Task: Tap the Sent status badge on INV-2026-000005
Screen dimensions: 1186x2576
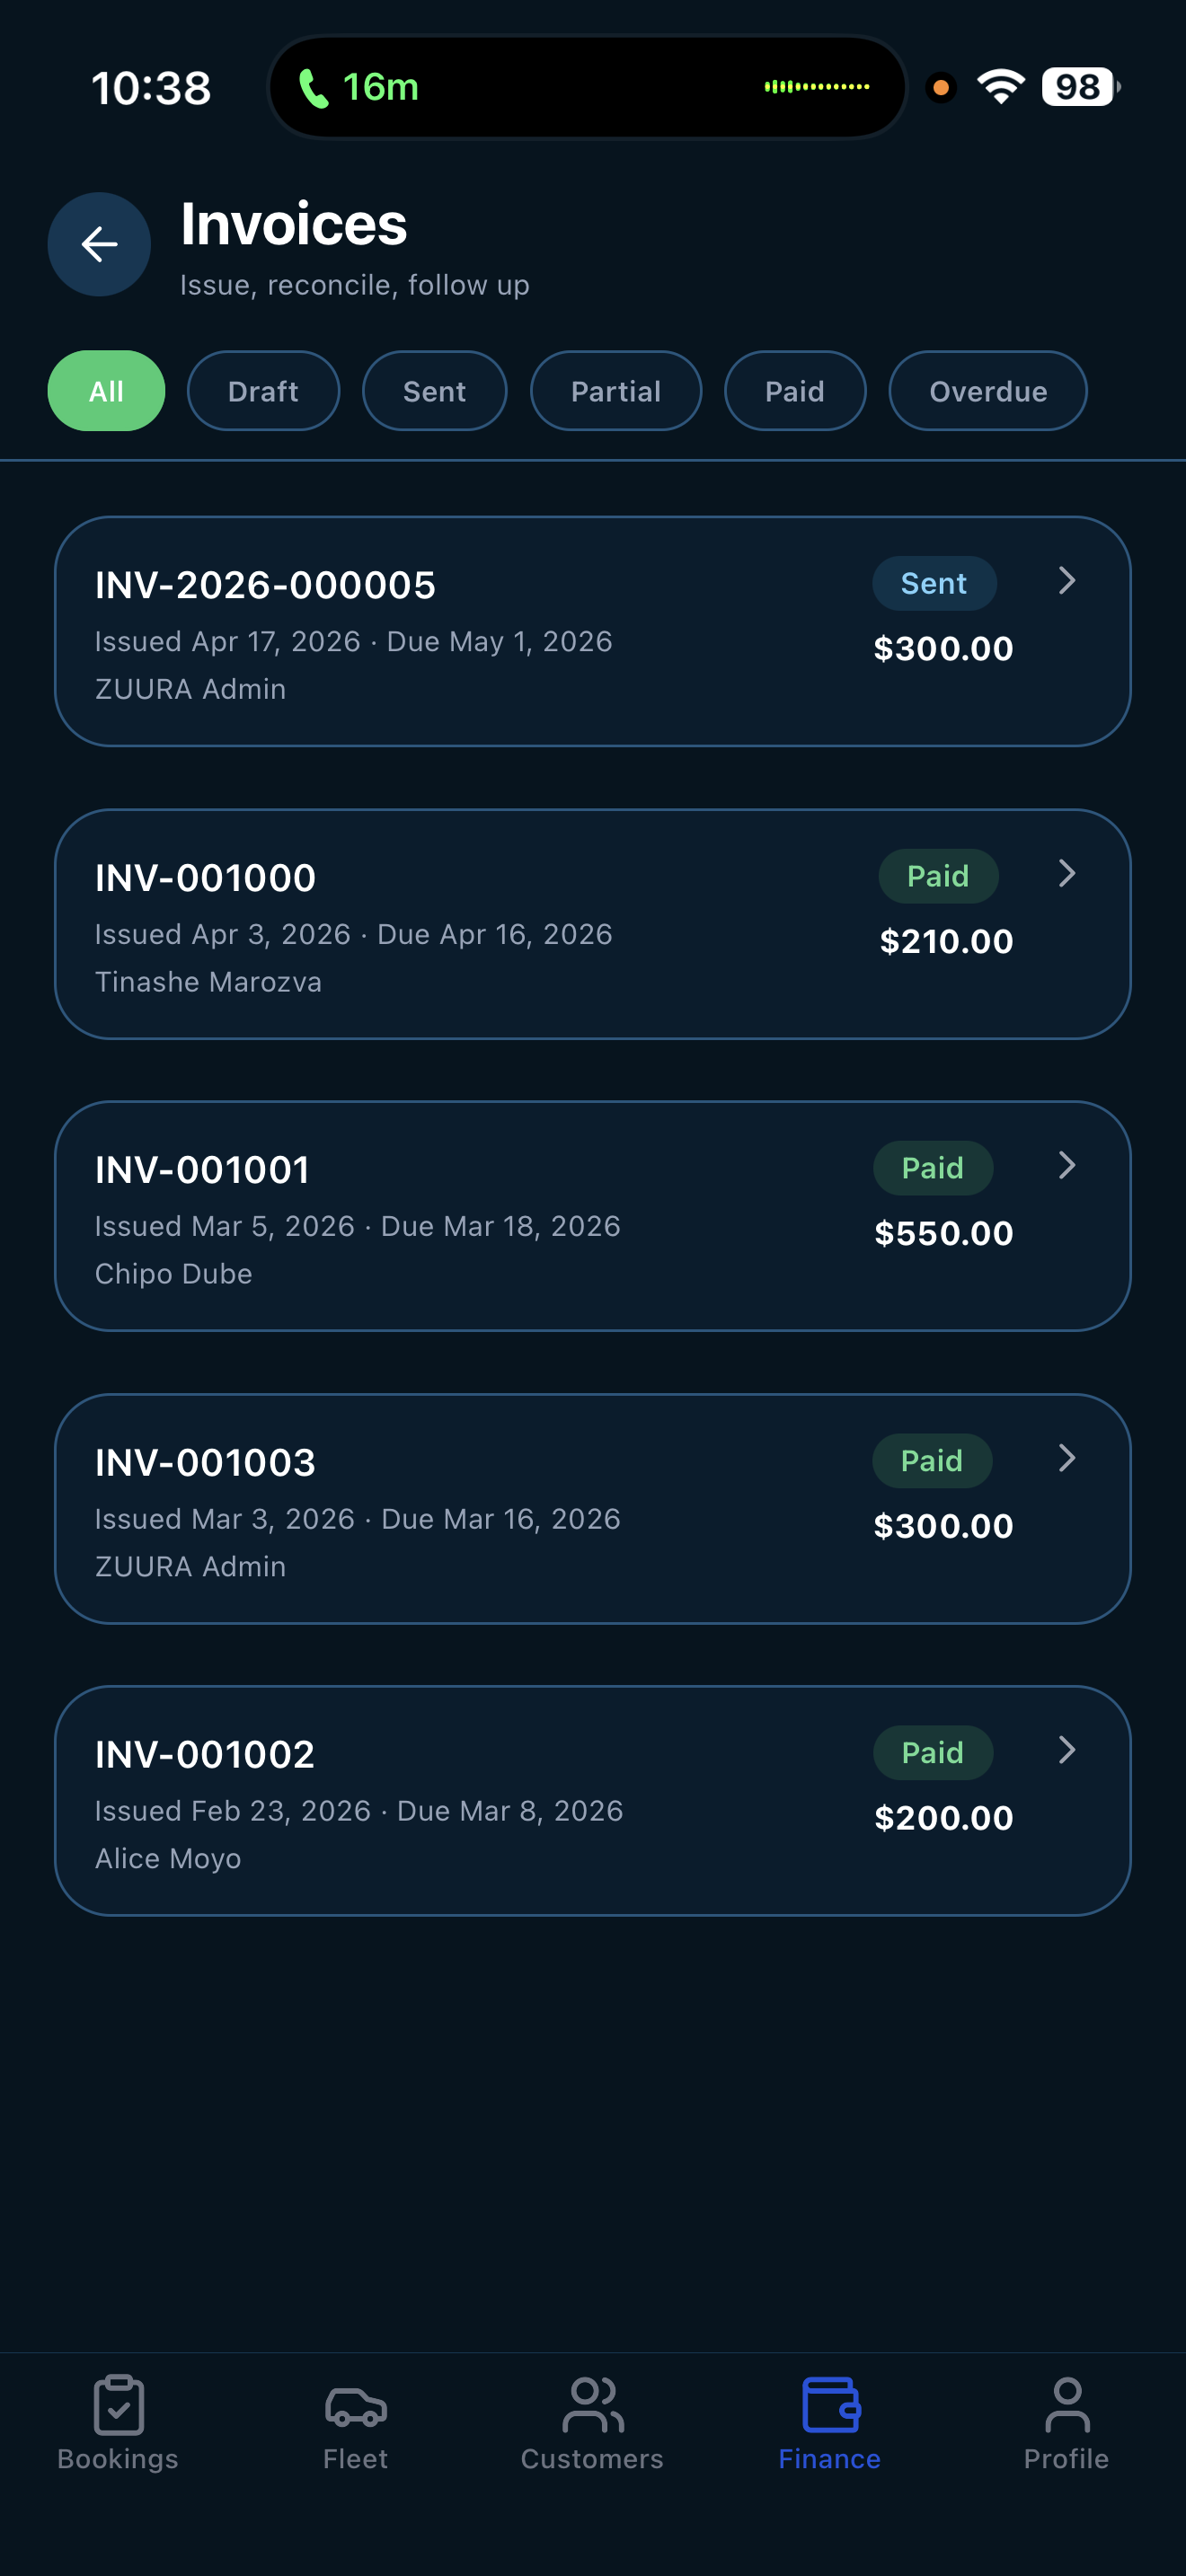Action: tap(934, 584)
